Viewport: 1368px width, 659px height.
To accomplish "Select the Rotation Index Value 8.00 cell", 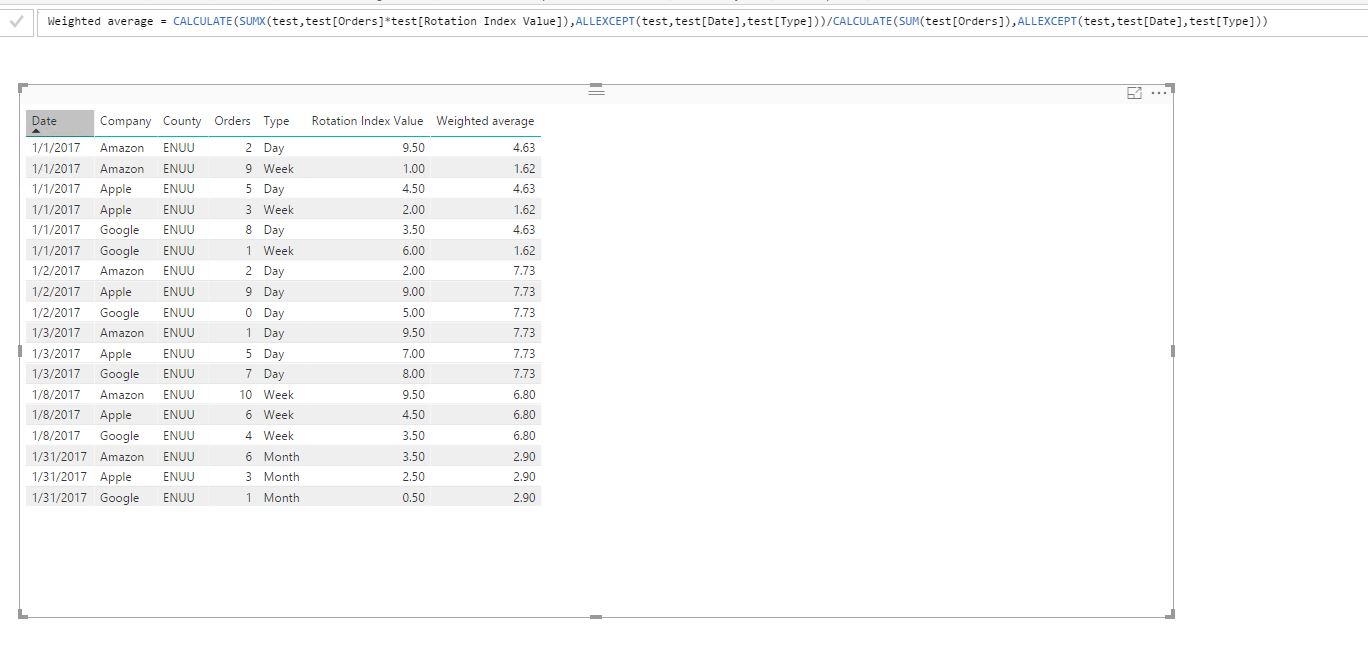I will click(413, 374).
